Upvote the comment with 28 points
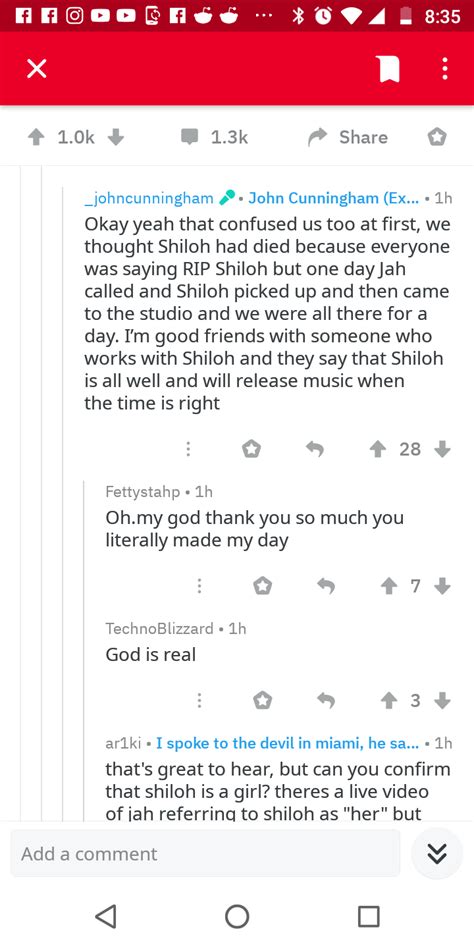This screenshot has width=474, height=948. point(378,449)
